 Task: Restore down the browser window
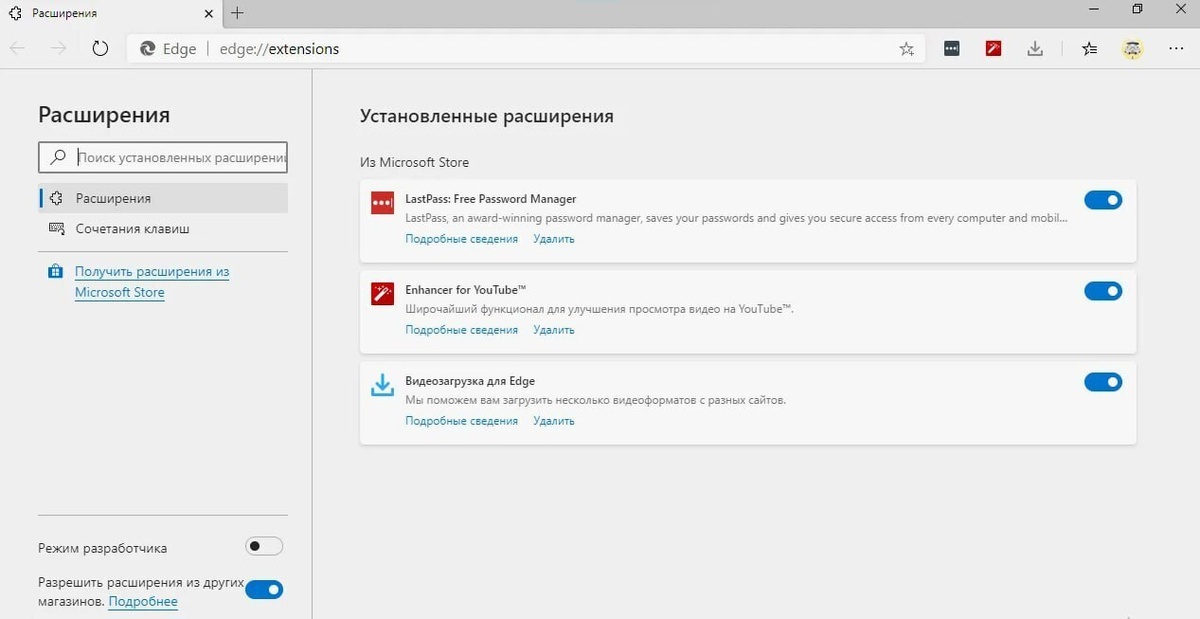pos(1137,9)
